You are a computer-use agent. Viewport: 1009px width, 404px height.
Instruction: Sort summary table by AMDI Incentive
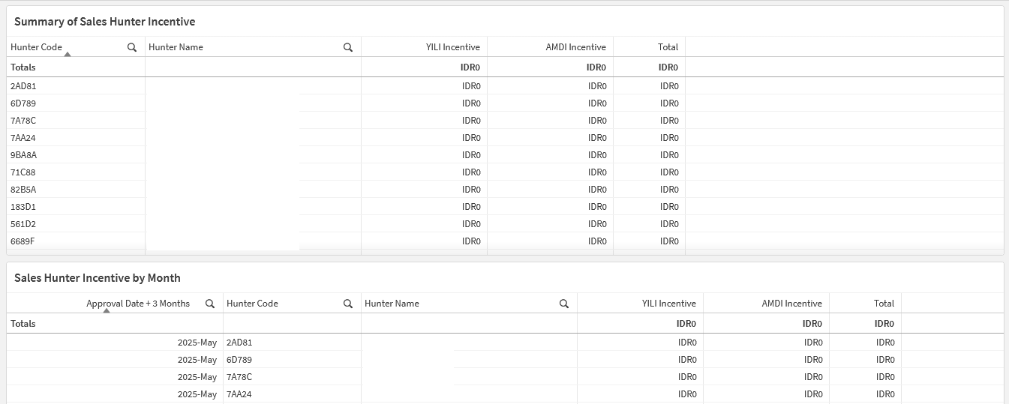coord(576,47)
